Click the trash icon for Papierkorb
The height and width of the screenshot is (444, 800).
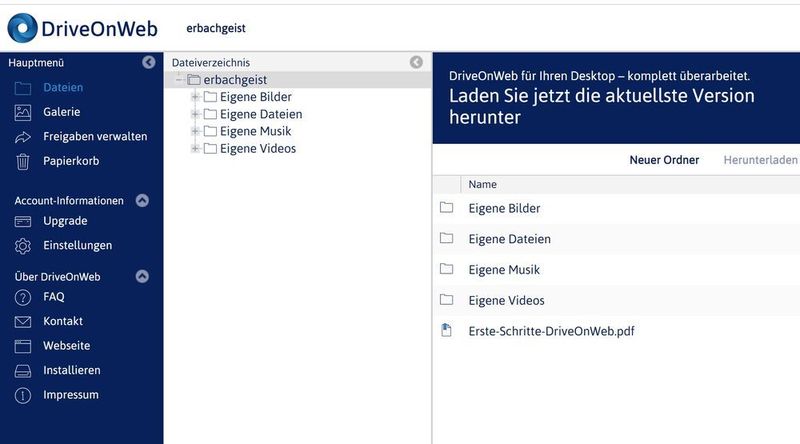(22, 161)
